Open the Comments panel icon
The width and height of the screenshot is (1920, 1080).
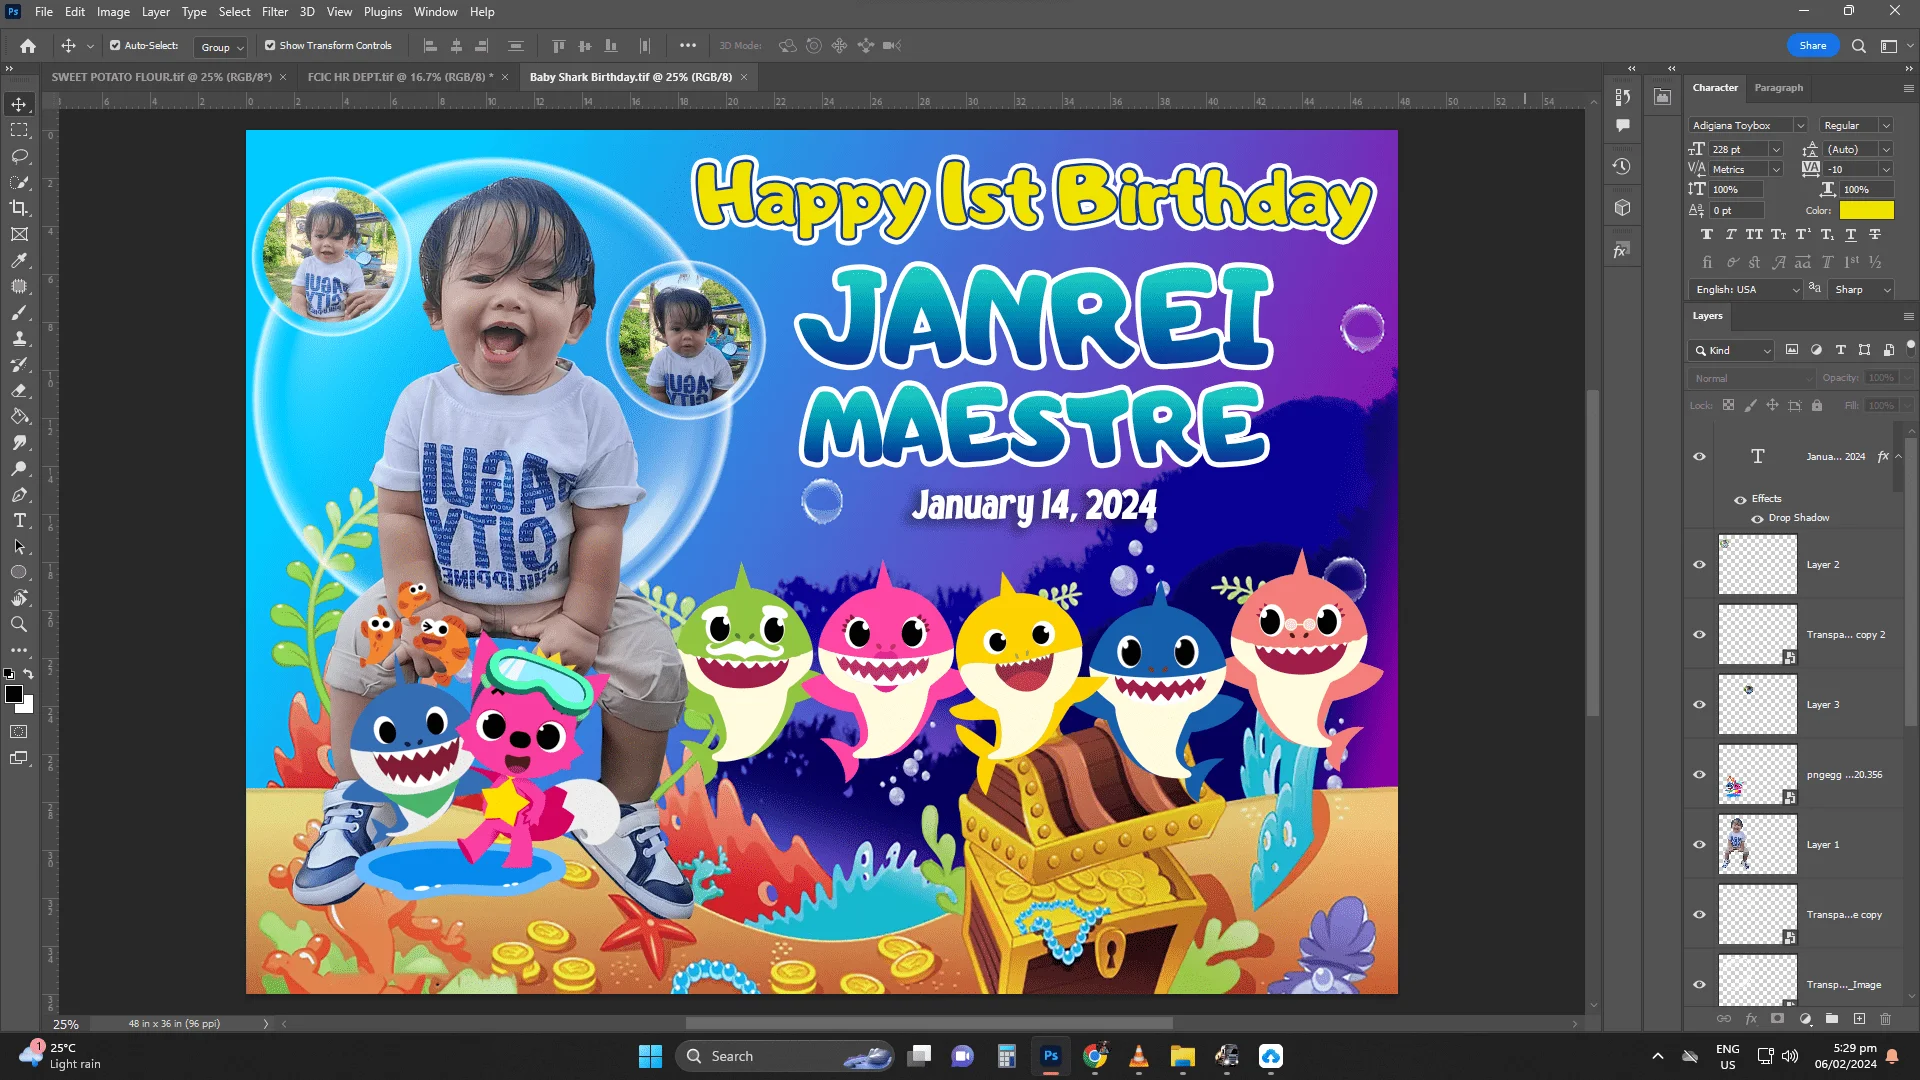point(1622,125)
